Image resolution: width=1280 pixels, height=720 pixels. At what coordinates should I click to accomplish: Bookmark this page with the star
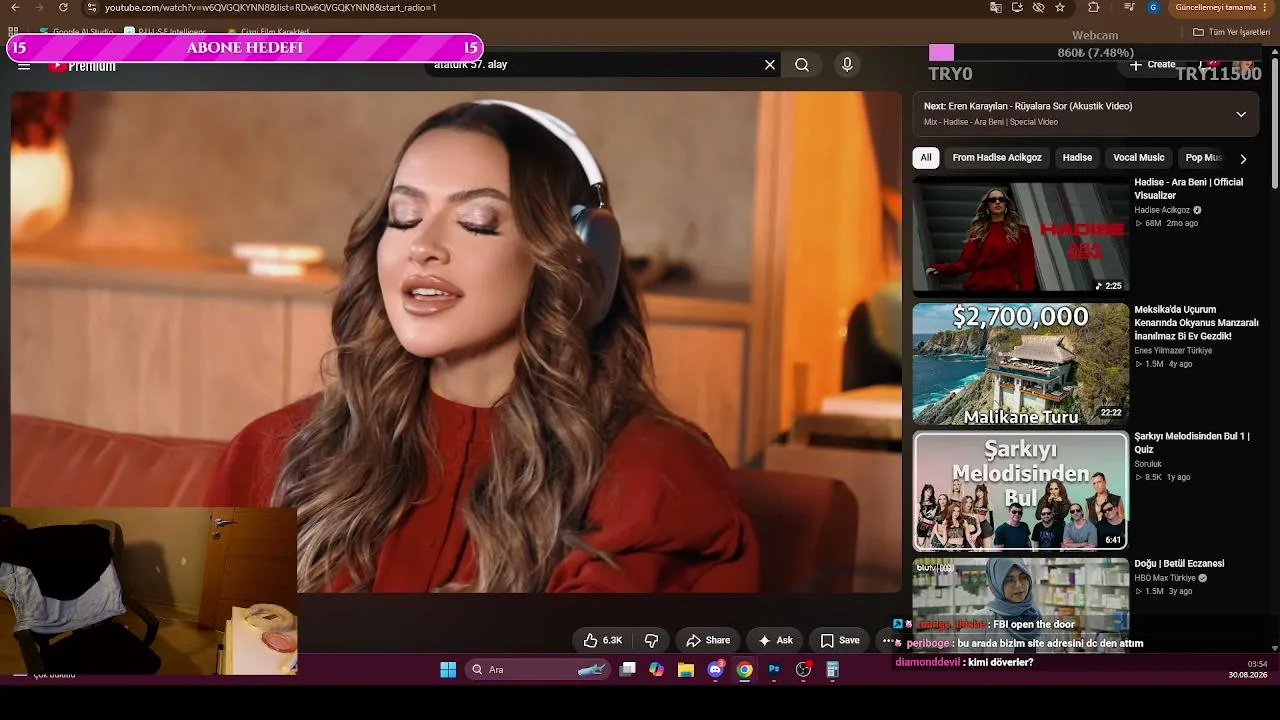point(1060,8)
